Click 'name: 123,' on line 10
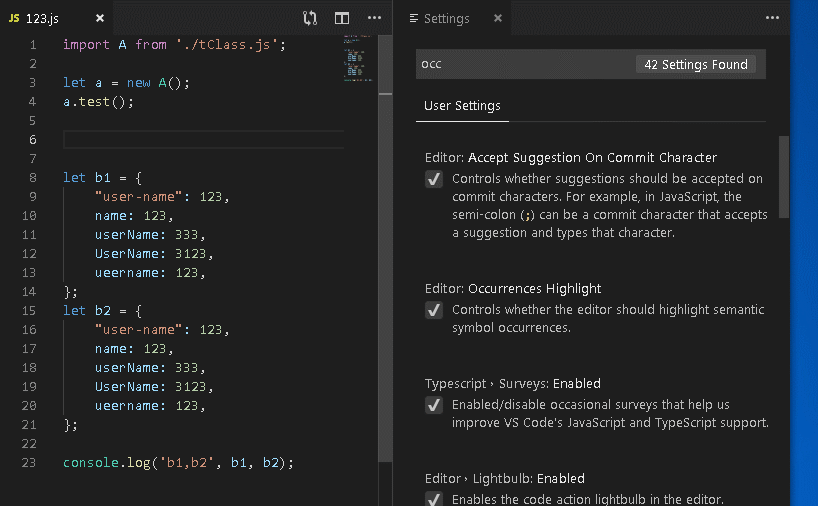Viewport: 818px width, 506px height. click(134, 216)
